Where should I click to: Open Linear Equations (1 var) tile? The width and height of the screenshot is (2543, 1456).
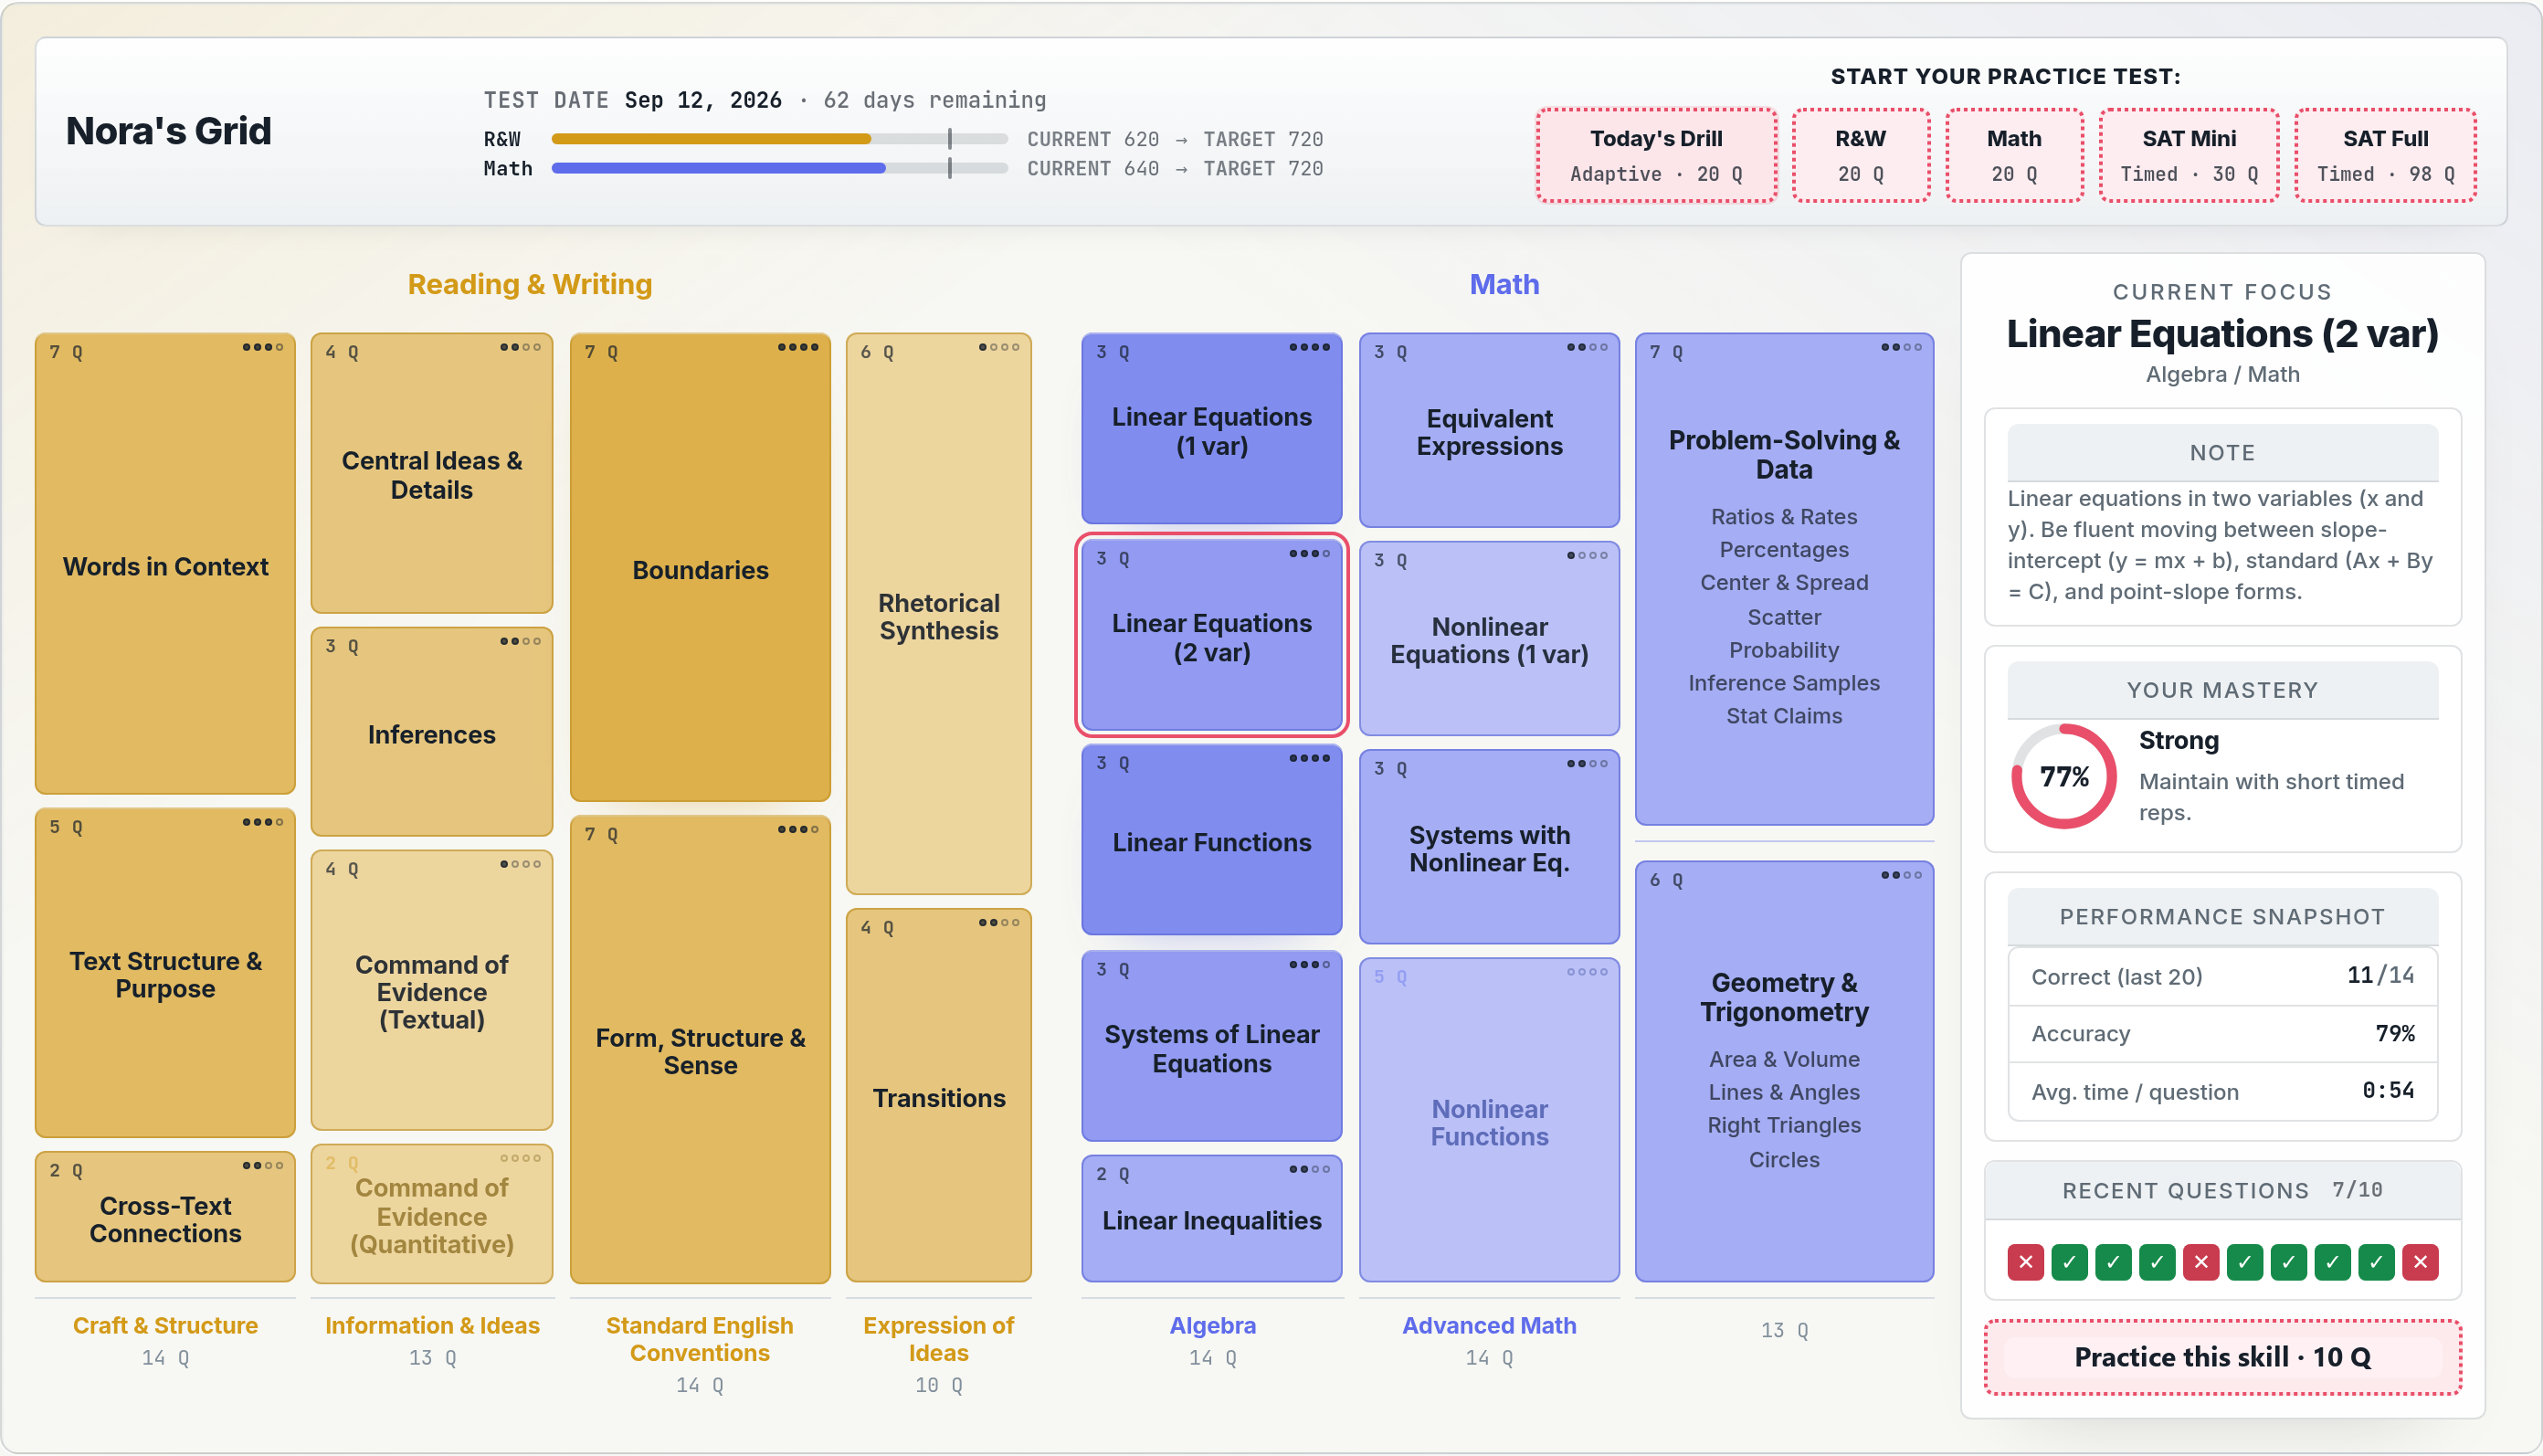tap(1211, 429)
